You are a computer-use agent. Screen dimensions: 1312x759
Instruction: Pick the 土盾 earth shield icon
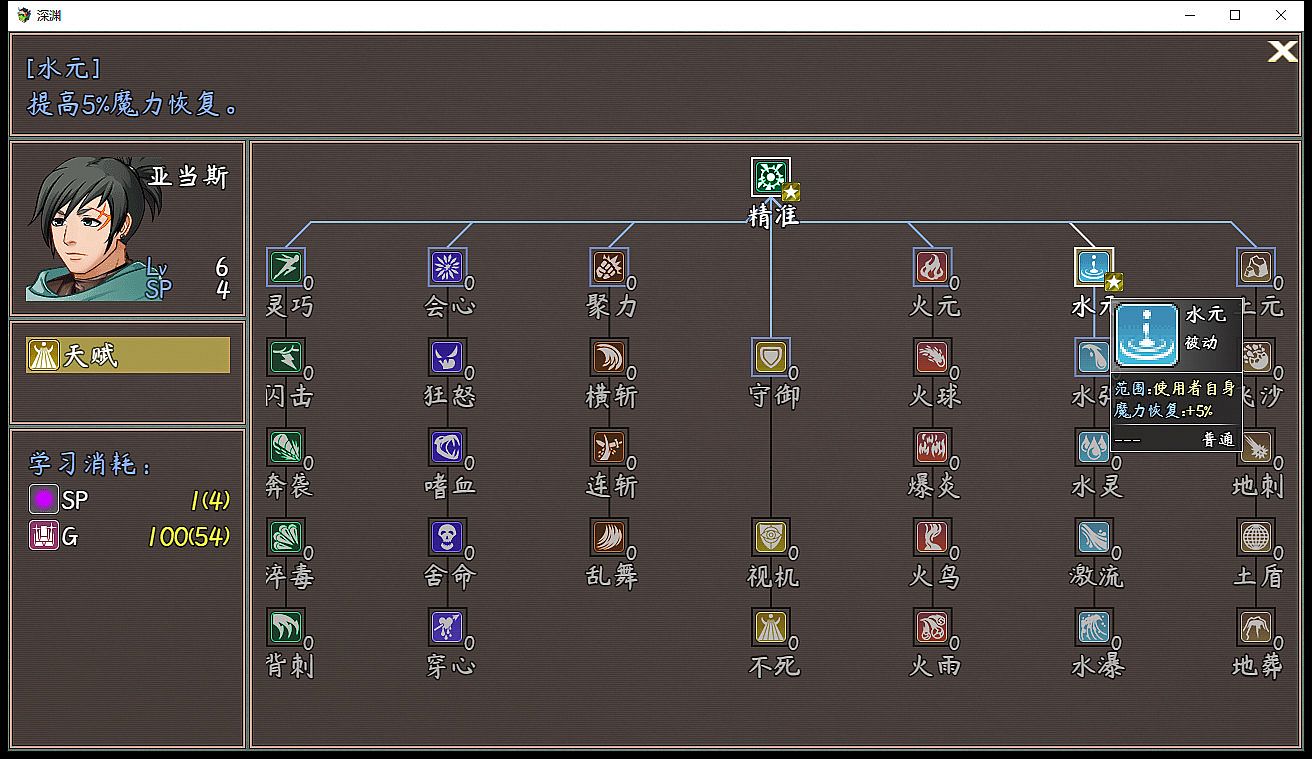[1255, 537]
